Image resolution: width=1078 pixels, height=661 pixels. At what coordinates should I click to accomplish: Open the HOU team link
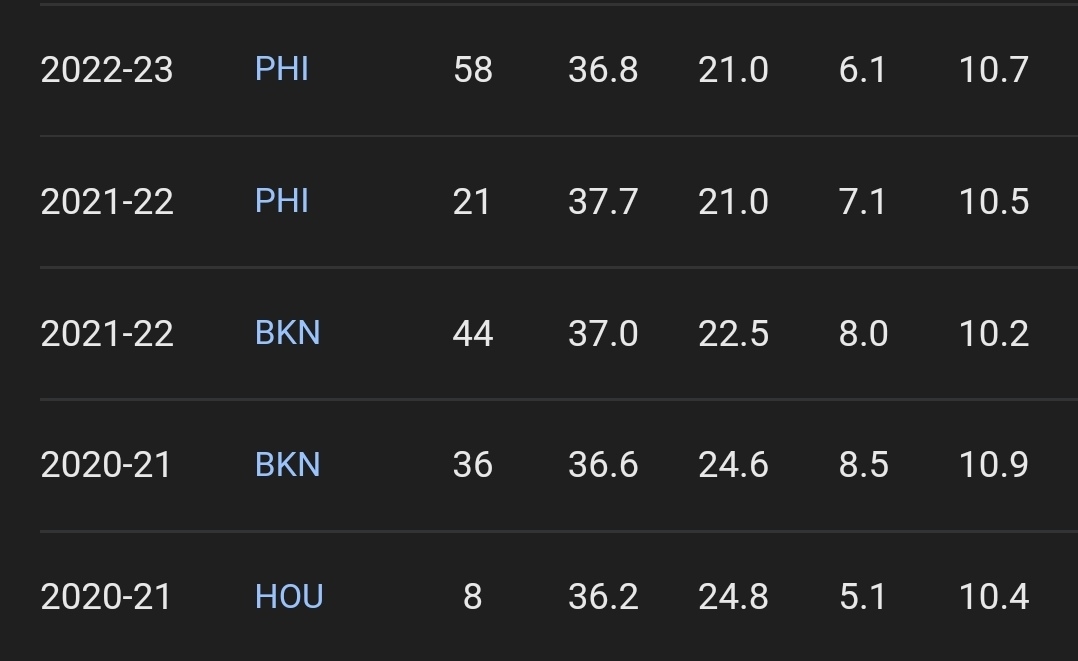click(x=289, y=597)
